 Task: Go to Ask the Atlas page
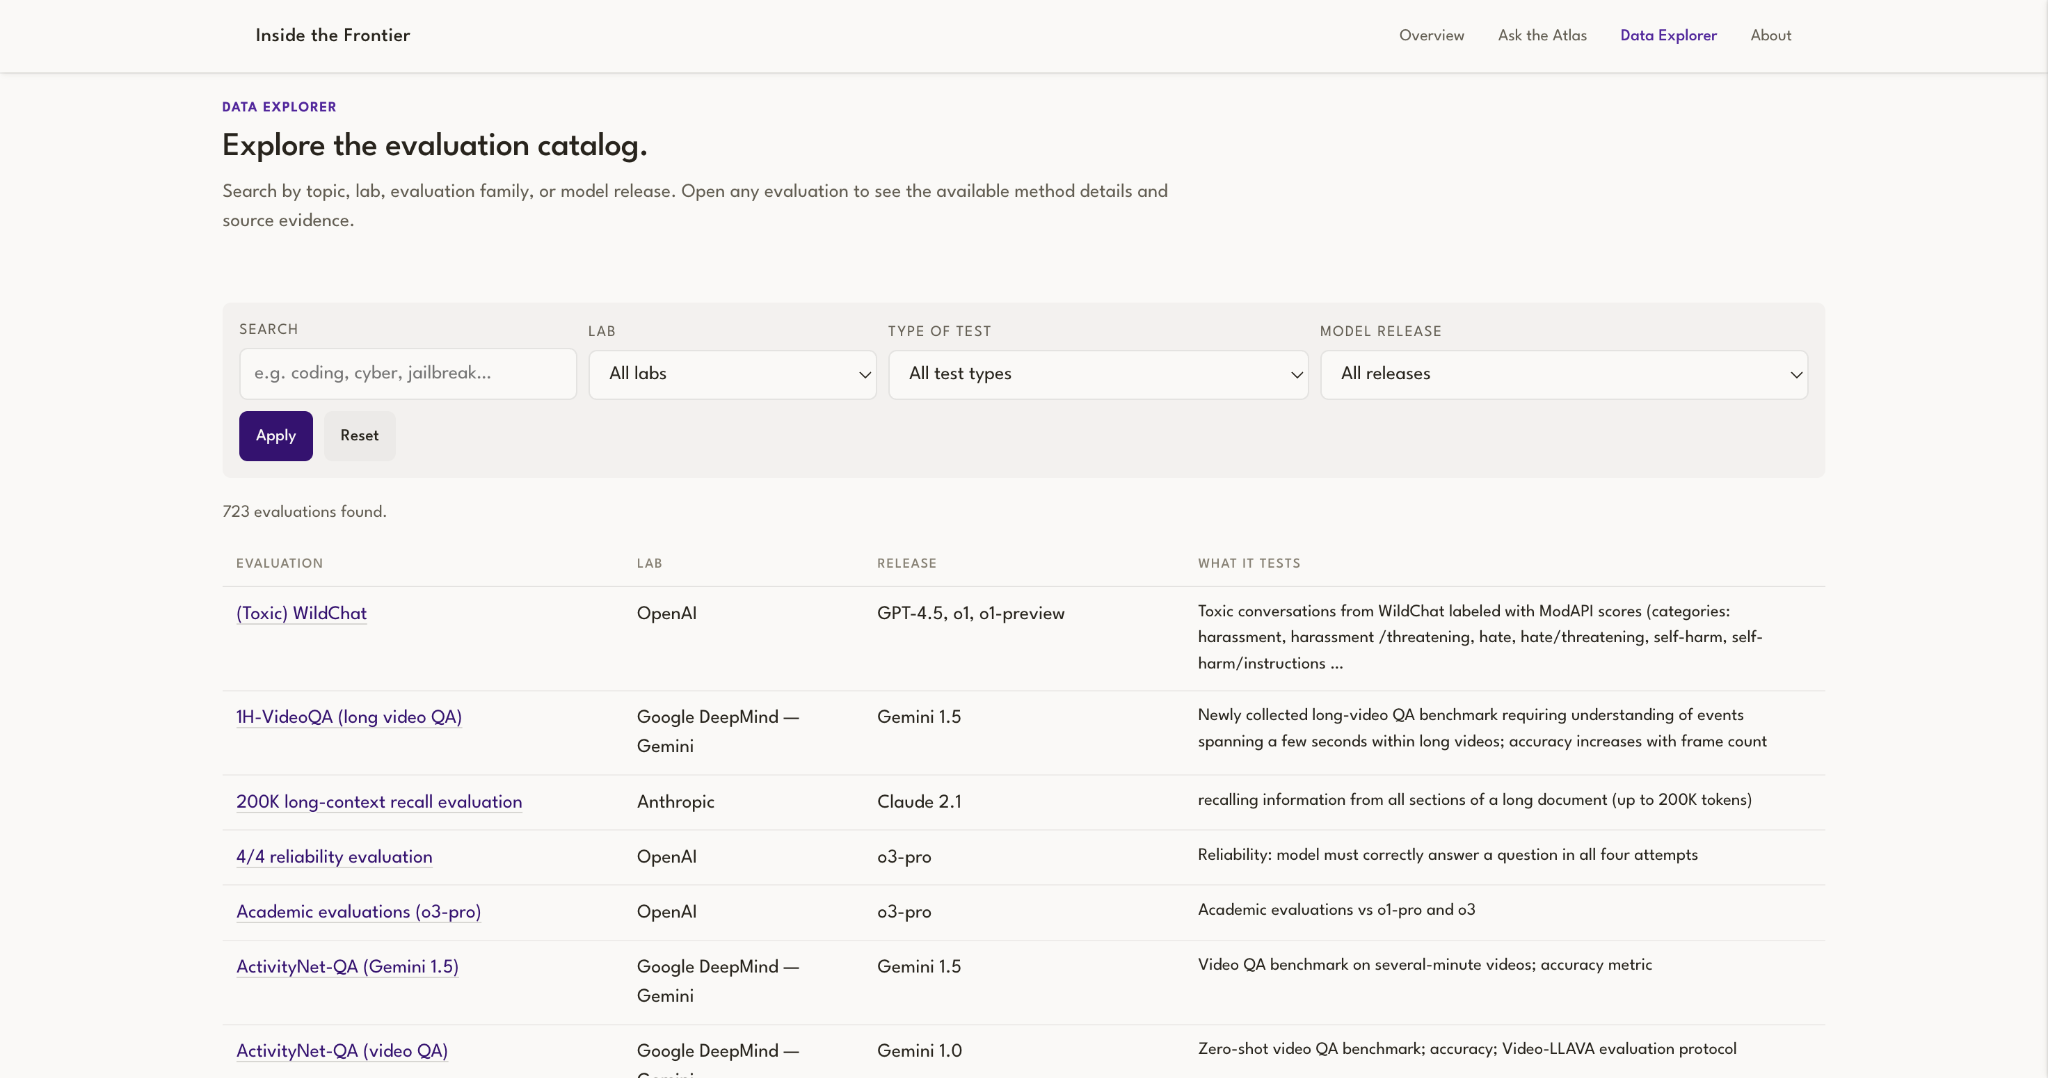1542,35
